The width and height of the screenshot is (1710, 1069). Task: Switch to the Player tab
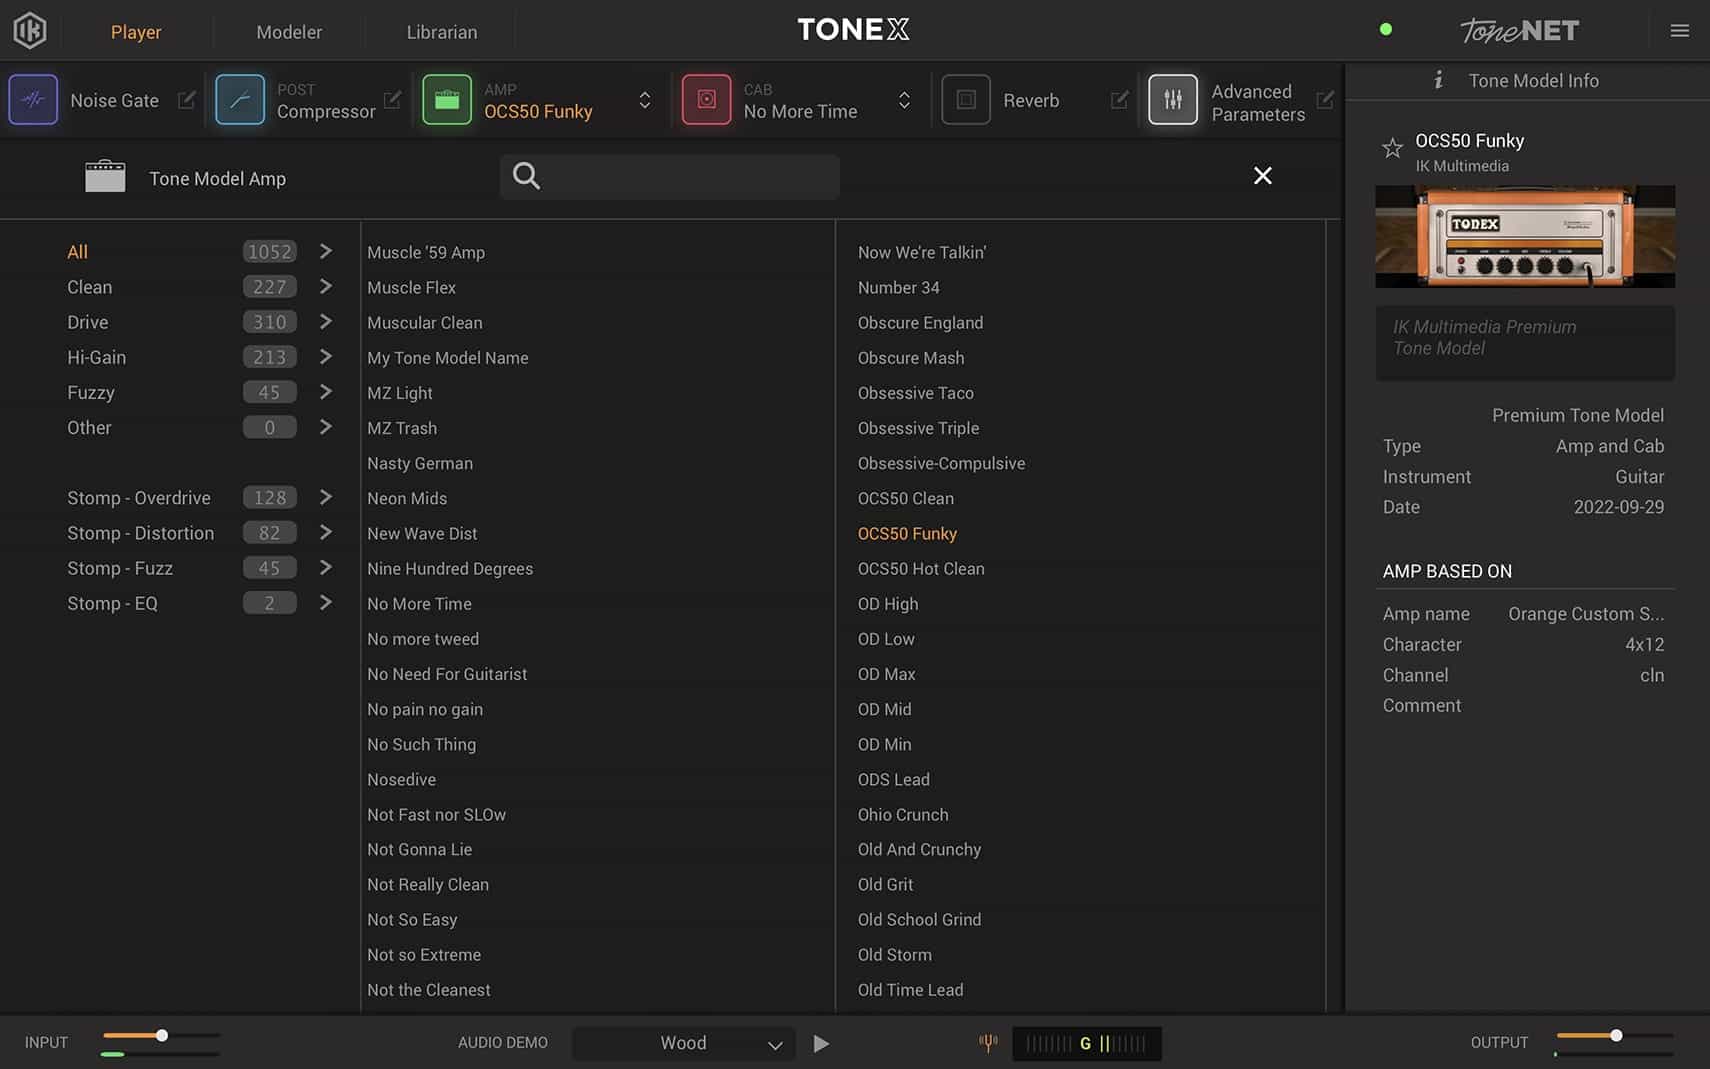136,32
